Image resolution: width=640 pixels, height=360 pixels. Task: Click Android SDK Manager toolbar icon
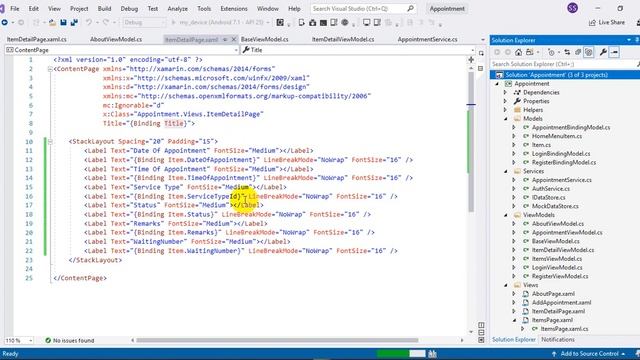pyautogui.click(x=312, y=23)
